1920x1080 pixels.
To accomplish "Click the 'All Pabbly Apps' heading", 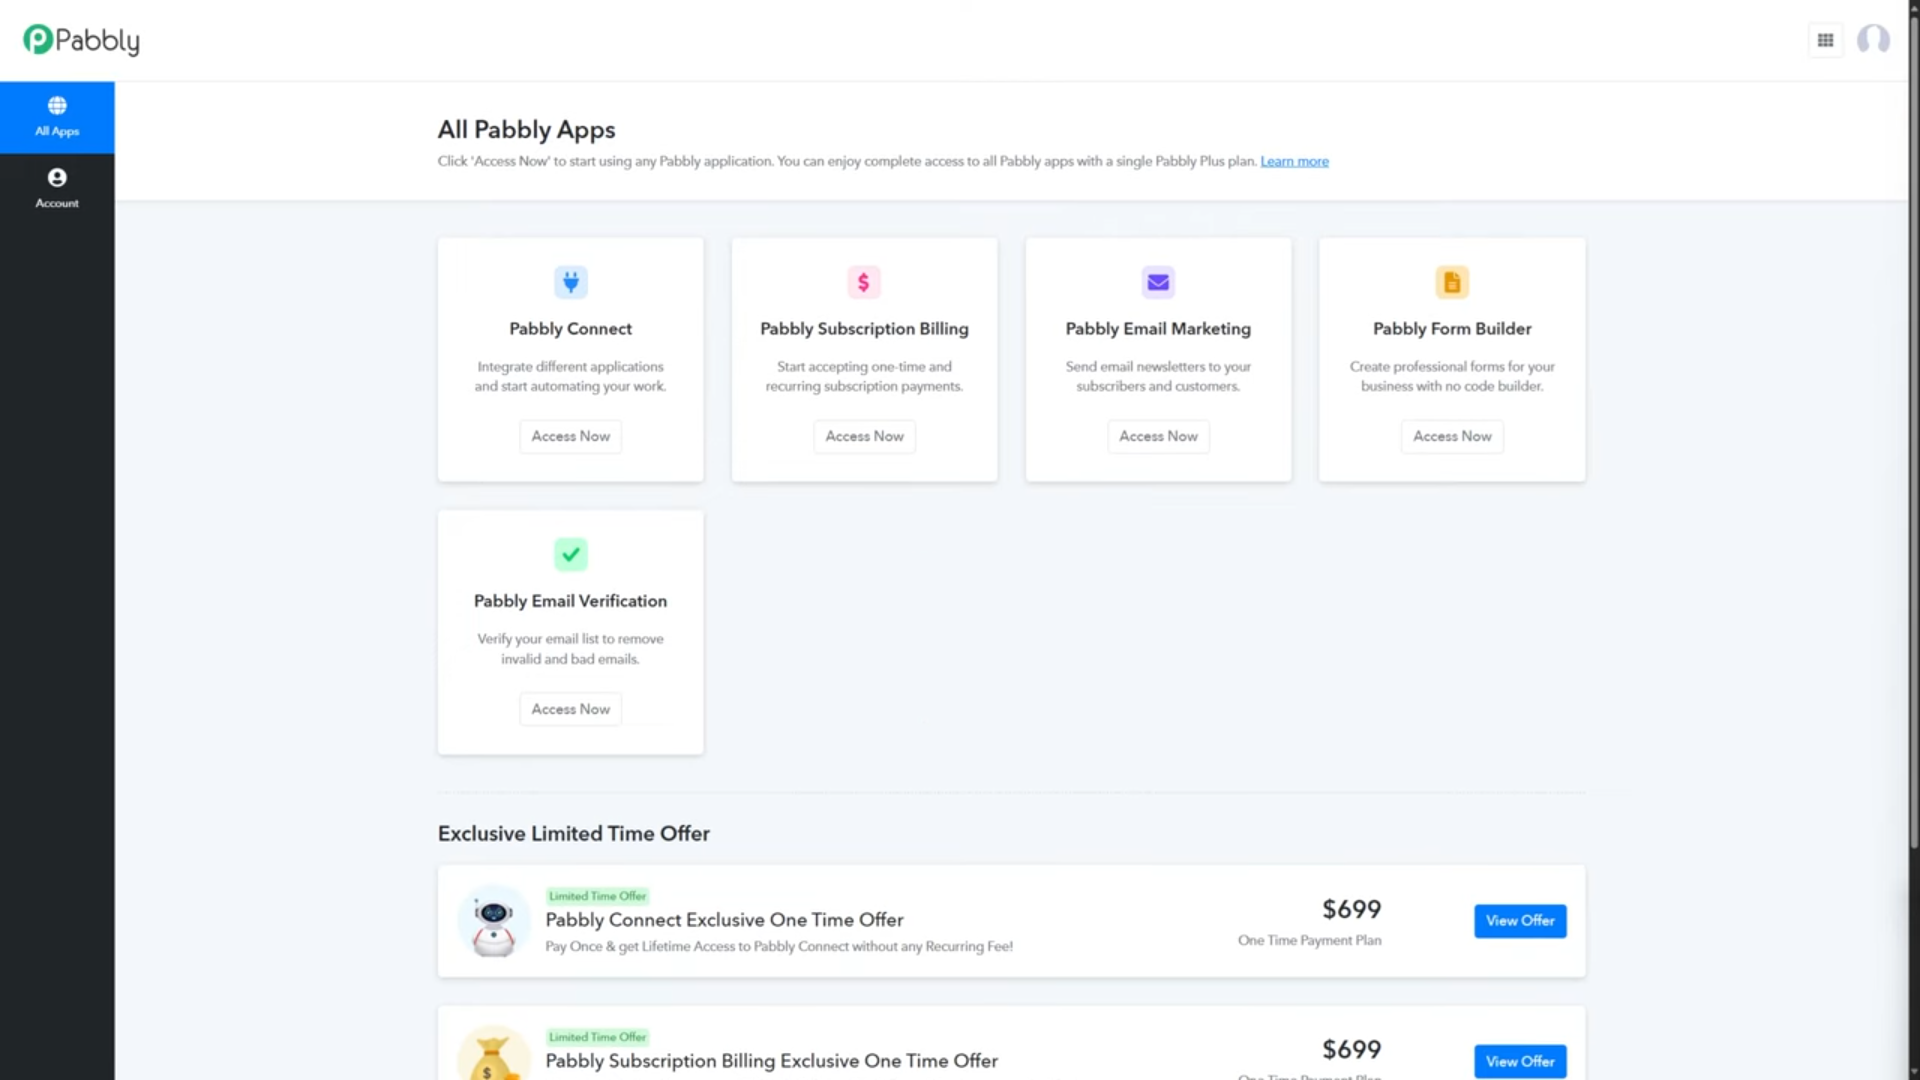I will tap(526, 130).
